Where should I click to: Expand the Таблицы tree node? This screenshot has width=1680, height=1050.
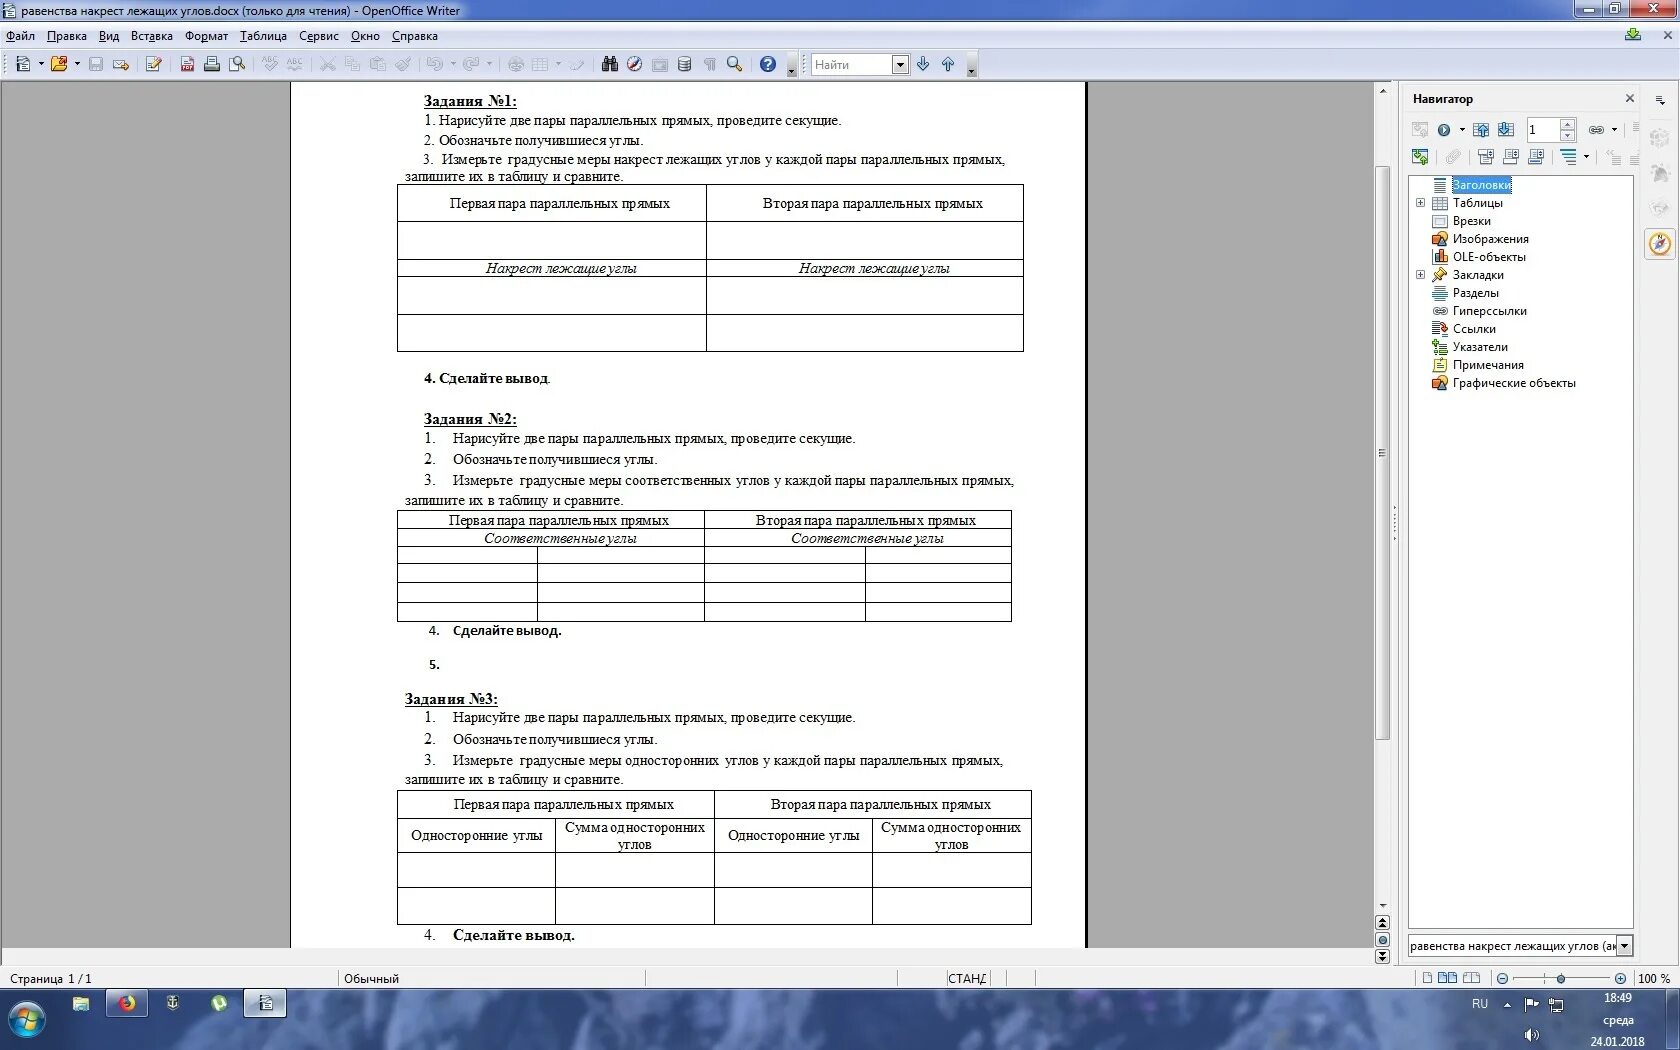click(1420, 203)
